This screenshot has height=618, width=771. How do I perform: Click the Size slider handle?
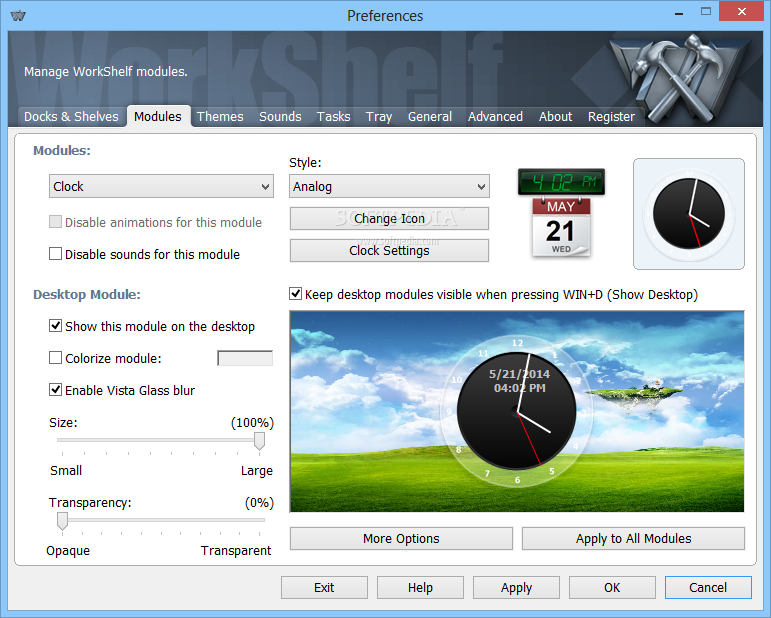[259, 441]
